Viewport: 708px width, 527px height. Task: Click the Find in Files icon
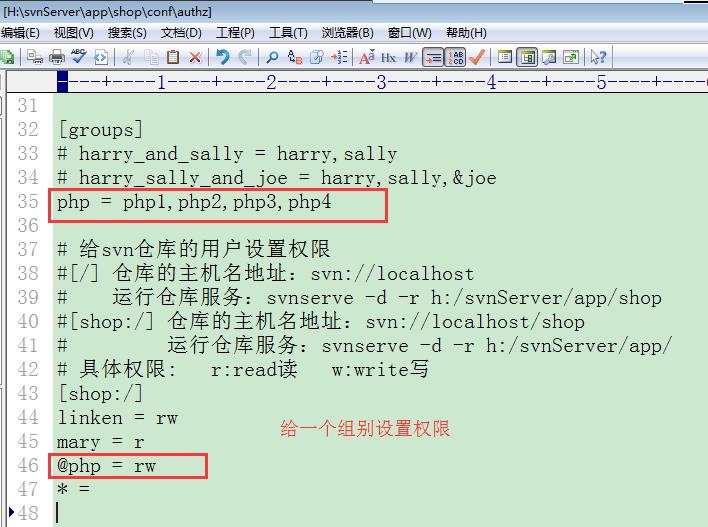coord(317,57)
